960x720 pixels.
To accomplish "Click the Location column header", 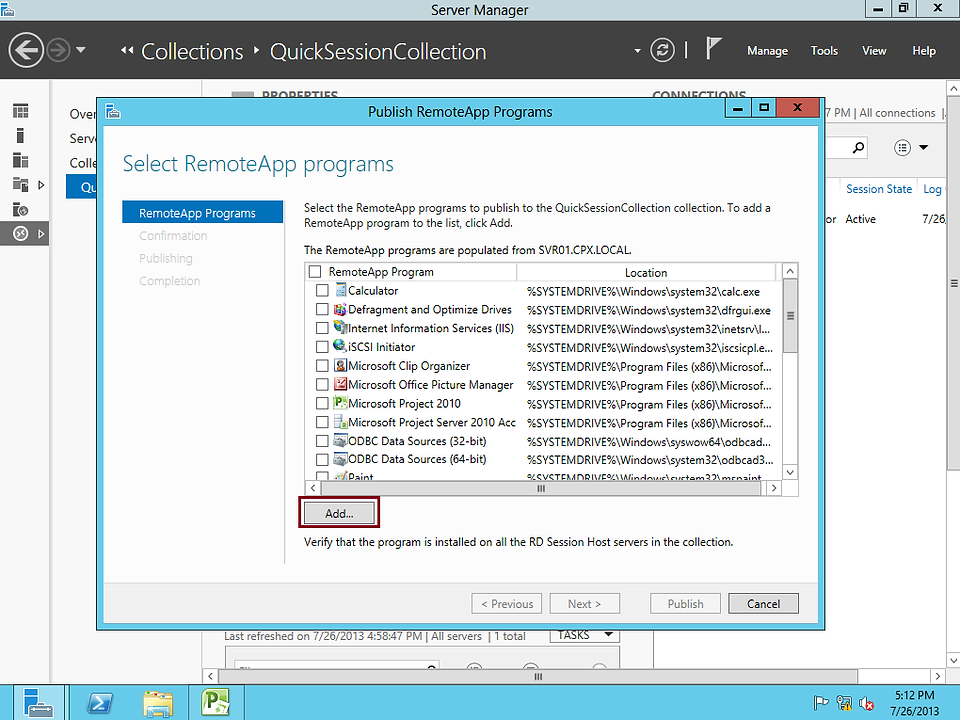I will click(646, 272).
